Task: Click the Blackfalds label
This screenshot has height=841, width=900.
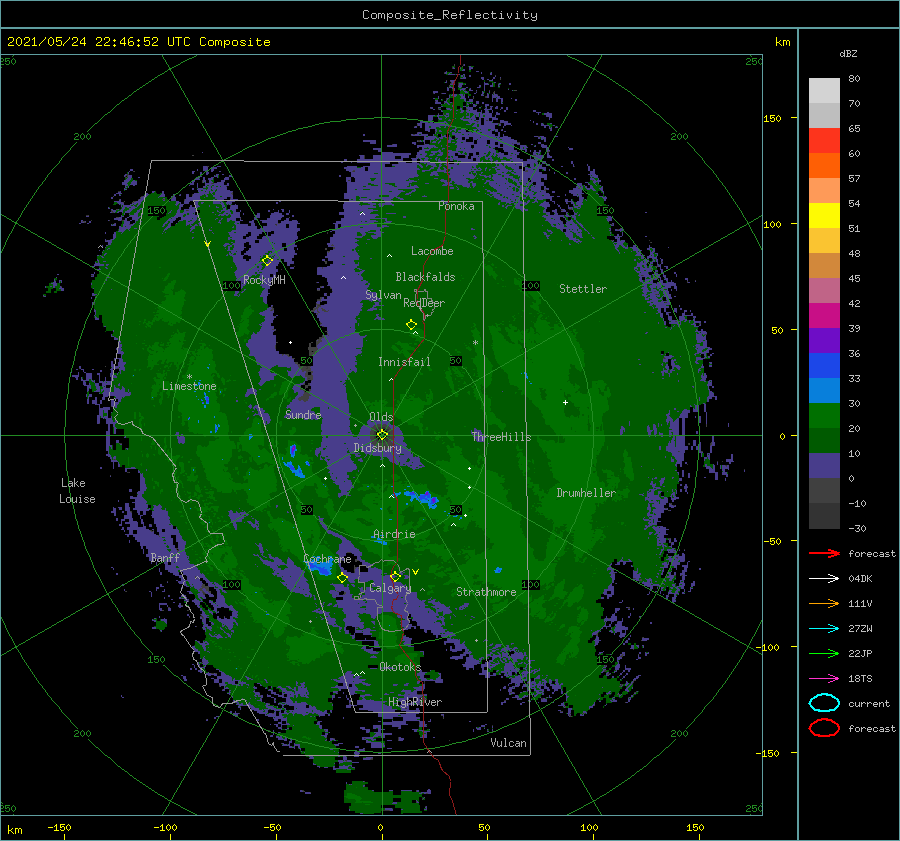Action: [425, 277]
